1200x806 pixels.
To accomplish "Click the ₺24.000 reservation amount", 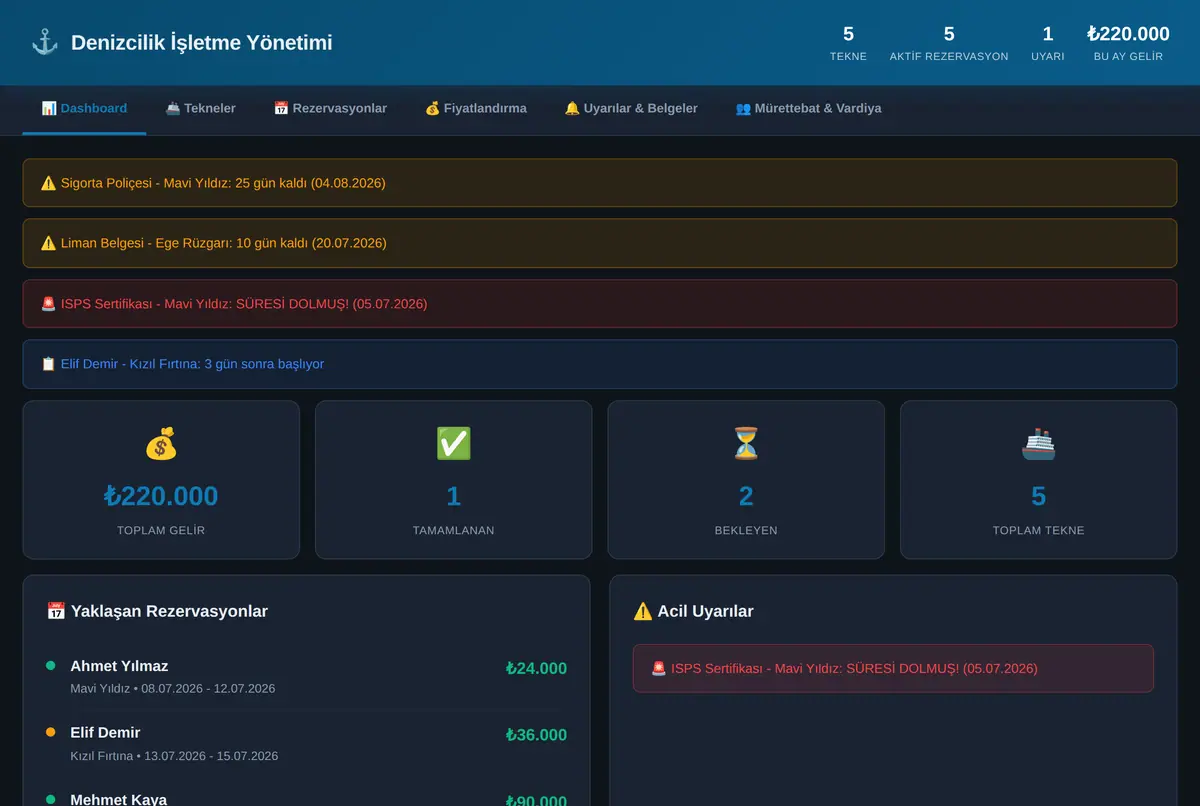I will [x=536, y=668].
